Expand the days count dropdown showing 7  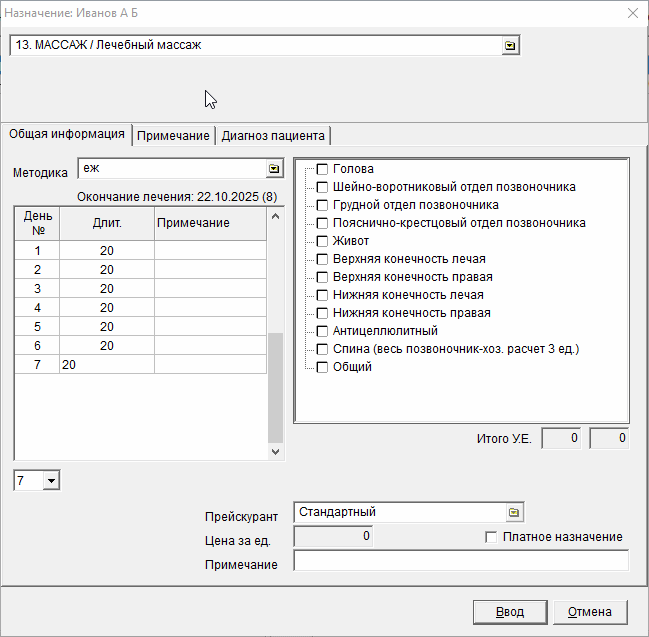point(52,482)
